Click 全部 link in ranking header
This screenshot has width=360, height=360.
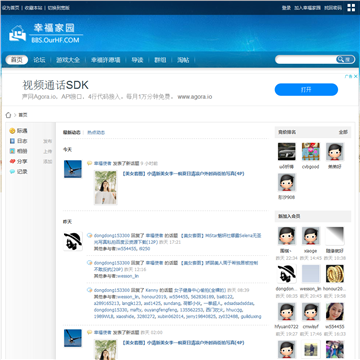pyautogui.click(x=343, y=132)
